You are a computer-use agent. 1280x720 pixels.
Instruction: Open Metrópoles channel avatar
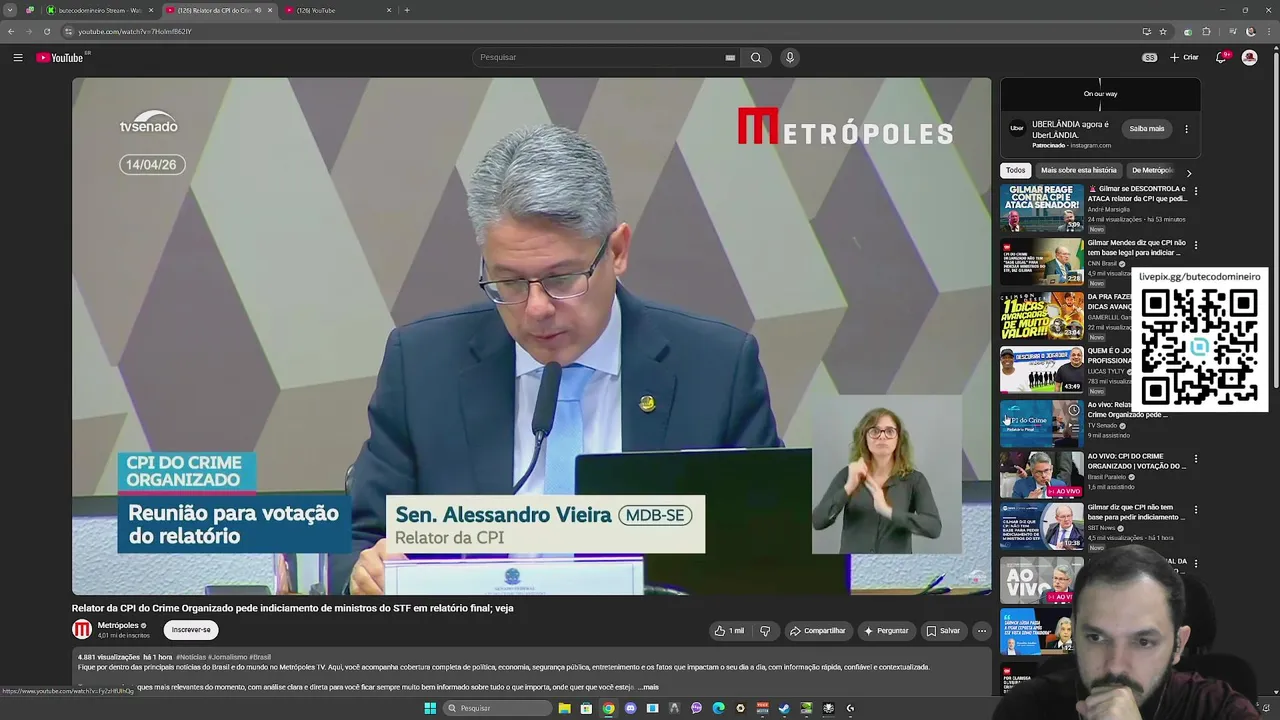[x=82, y=629]
